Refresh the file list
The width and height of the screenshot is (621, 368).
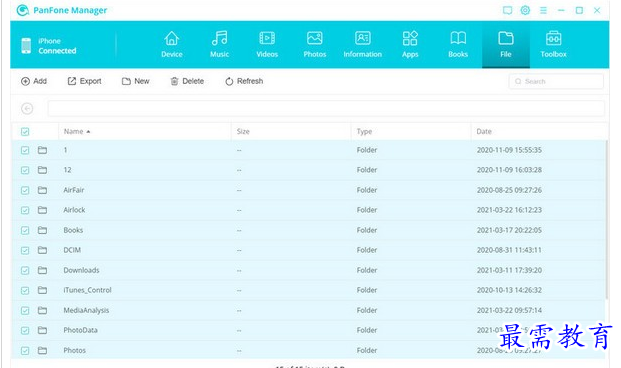244,81
